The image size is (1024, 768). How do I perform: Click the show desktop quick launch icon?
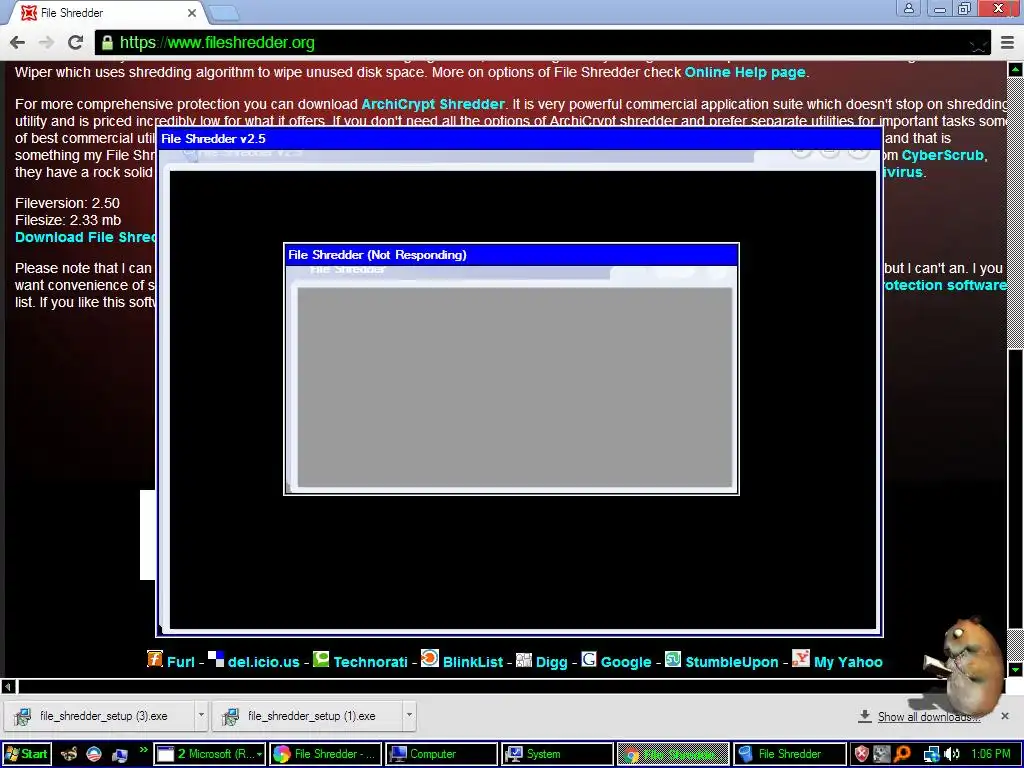pyautogui.click(x=120, y=755)
